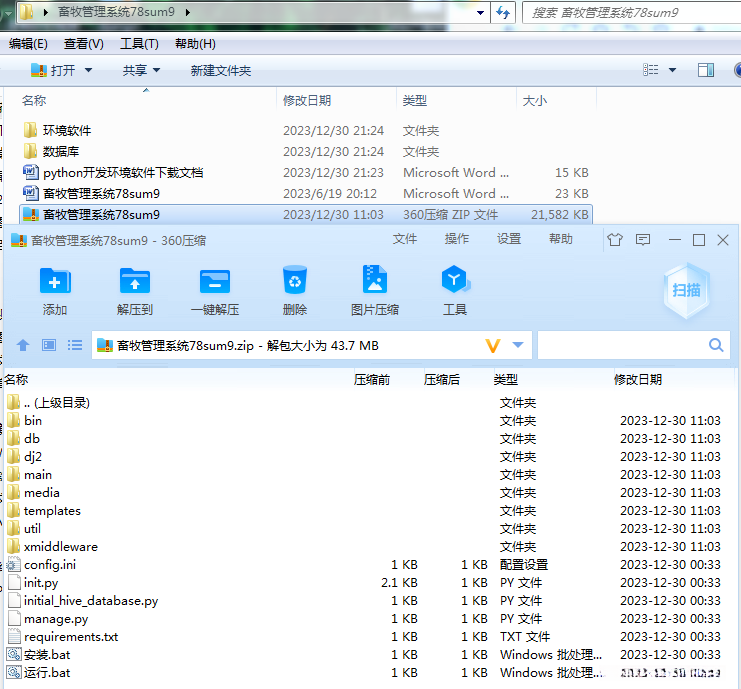Screen dimensions: 741x689
Task: Click the 添加 (add) icon in 360压缩
Action: point(55,281)
